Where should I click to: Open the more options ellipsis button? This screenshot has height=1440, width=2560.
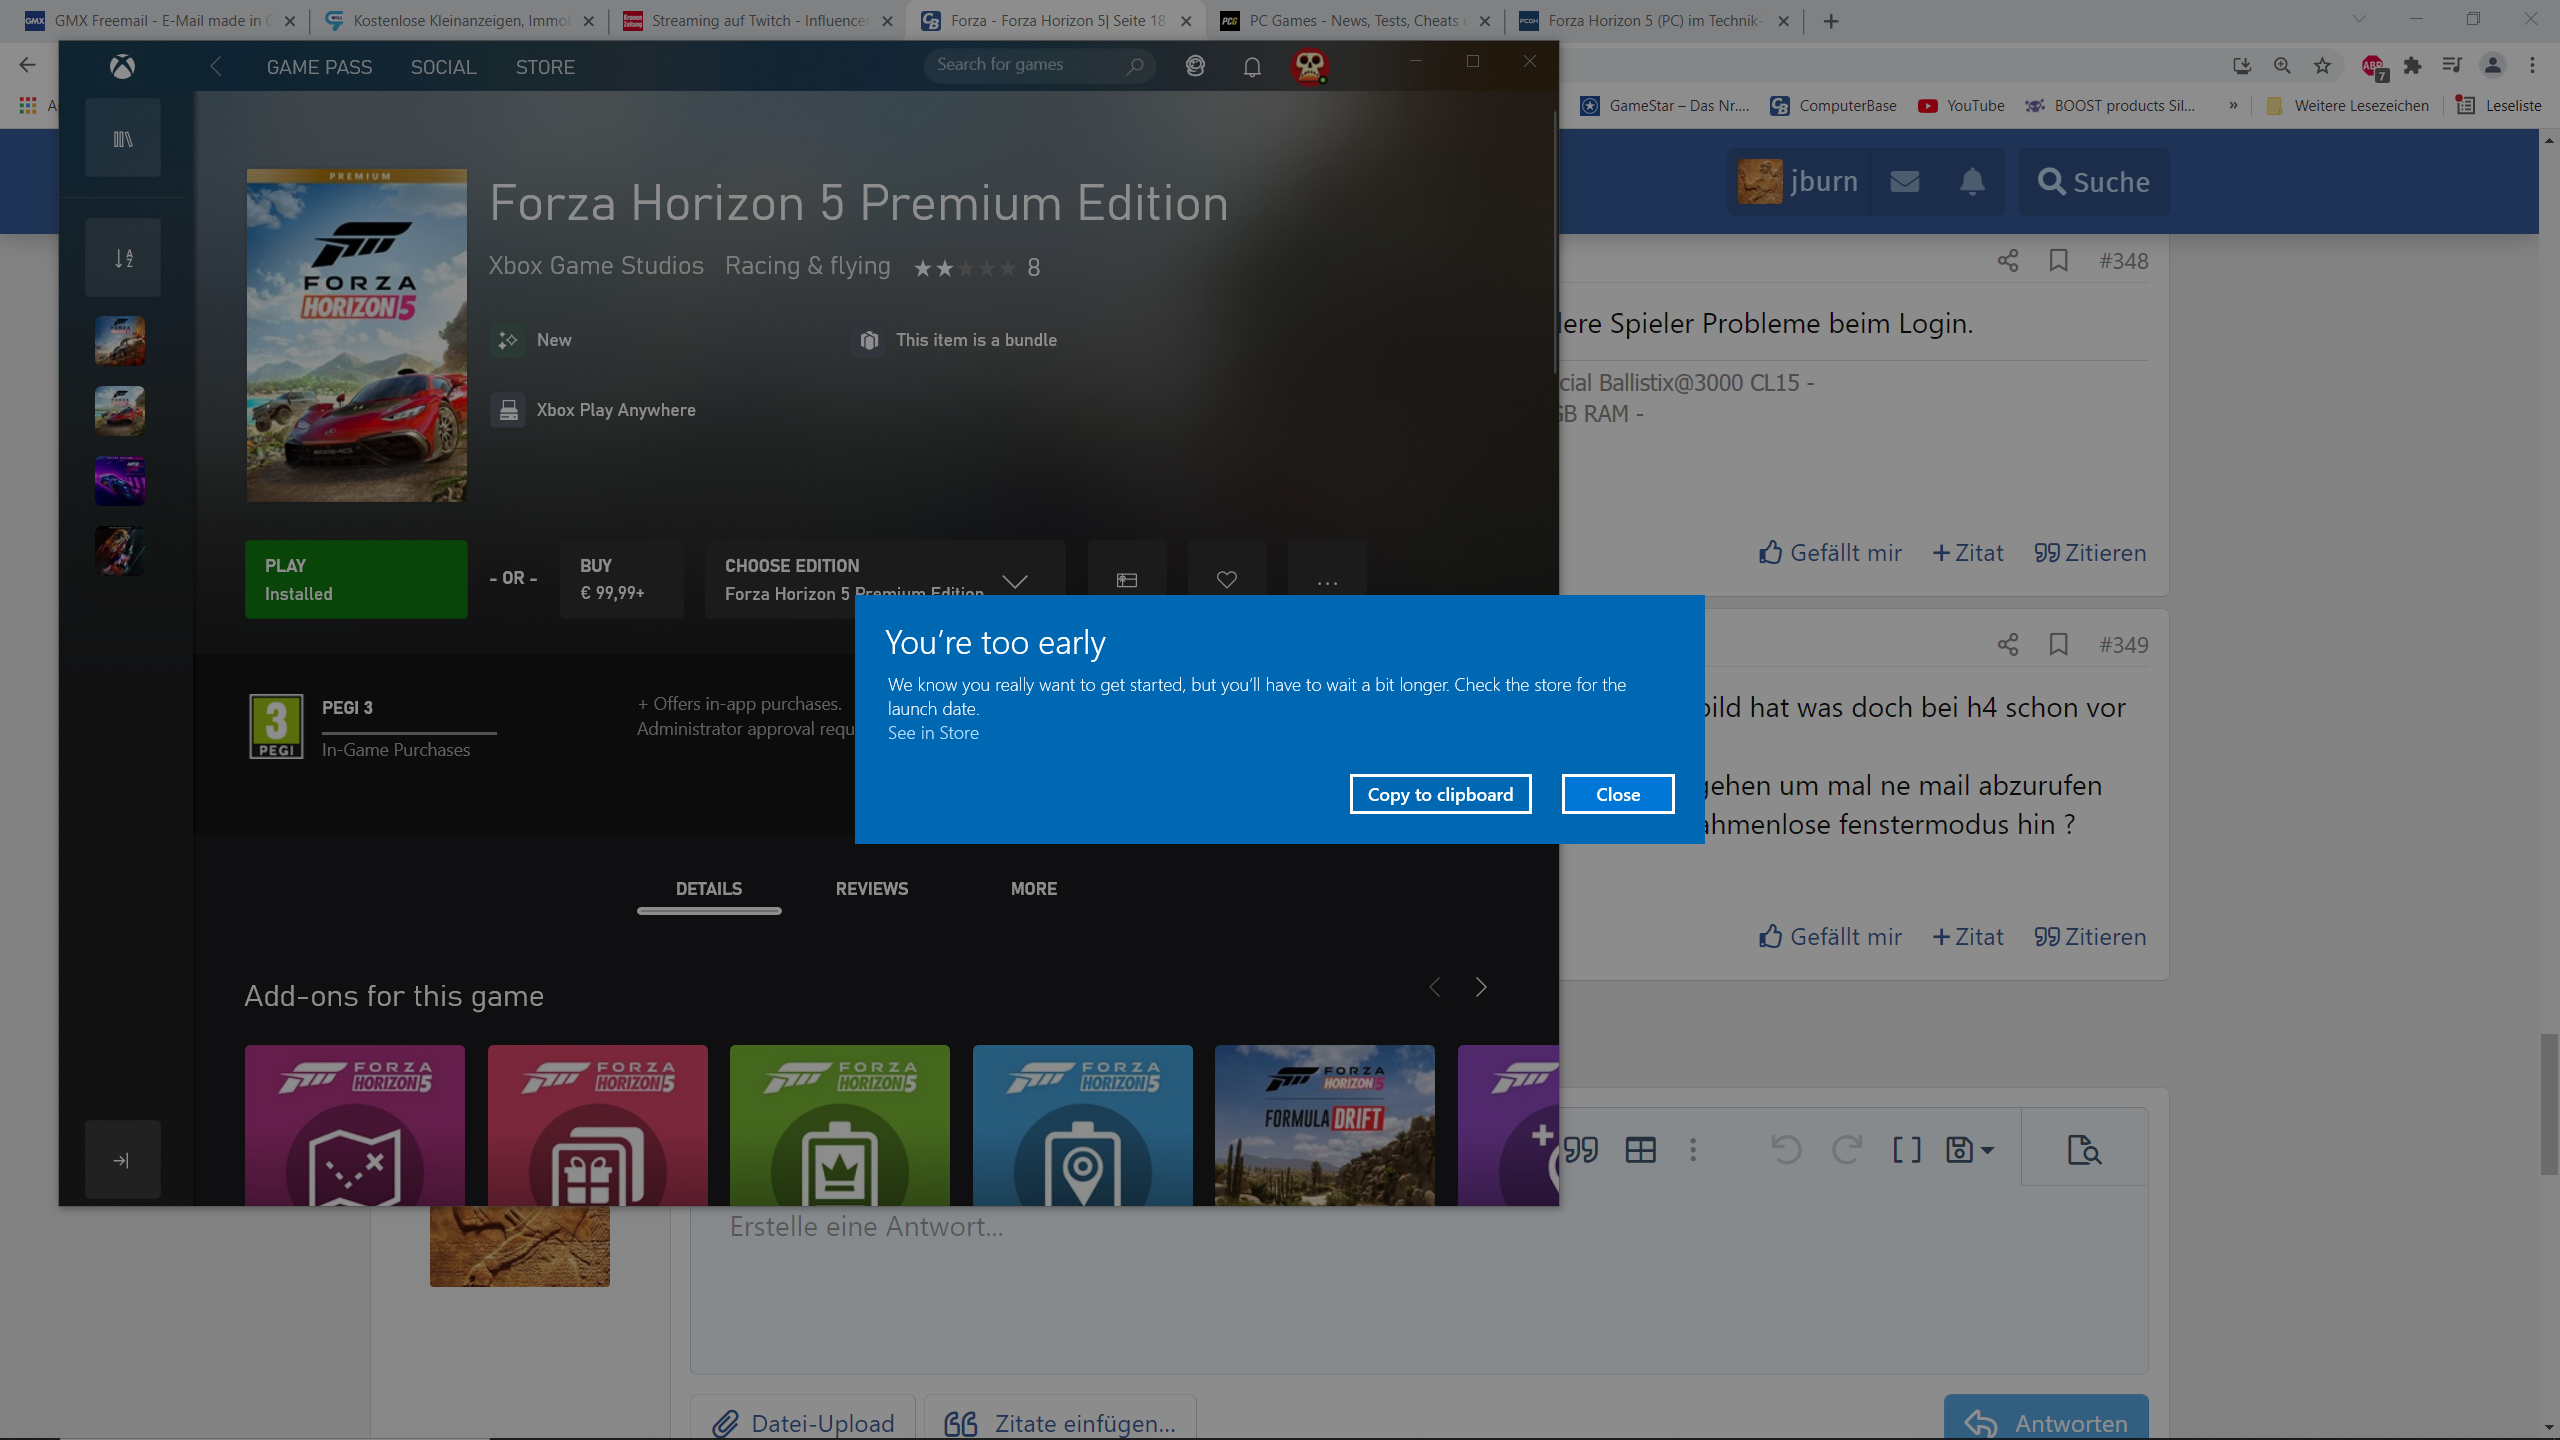click(1326, 581)
